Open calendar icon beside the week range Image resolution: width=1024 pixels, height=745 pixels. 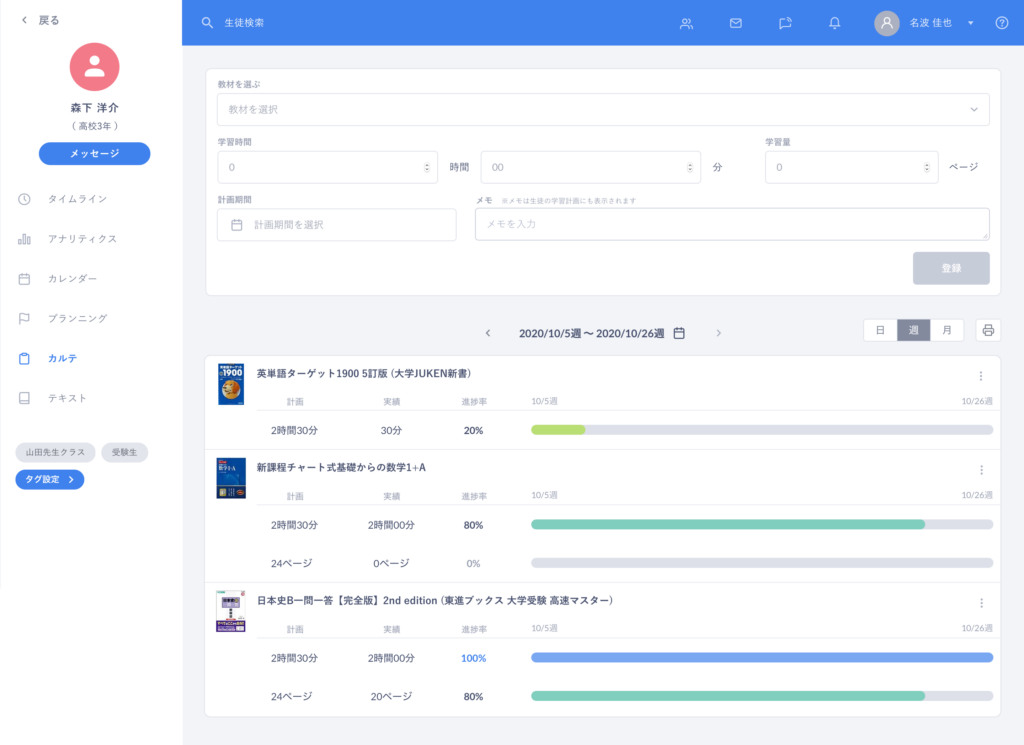679,333
